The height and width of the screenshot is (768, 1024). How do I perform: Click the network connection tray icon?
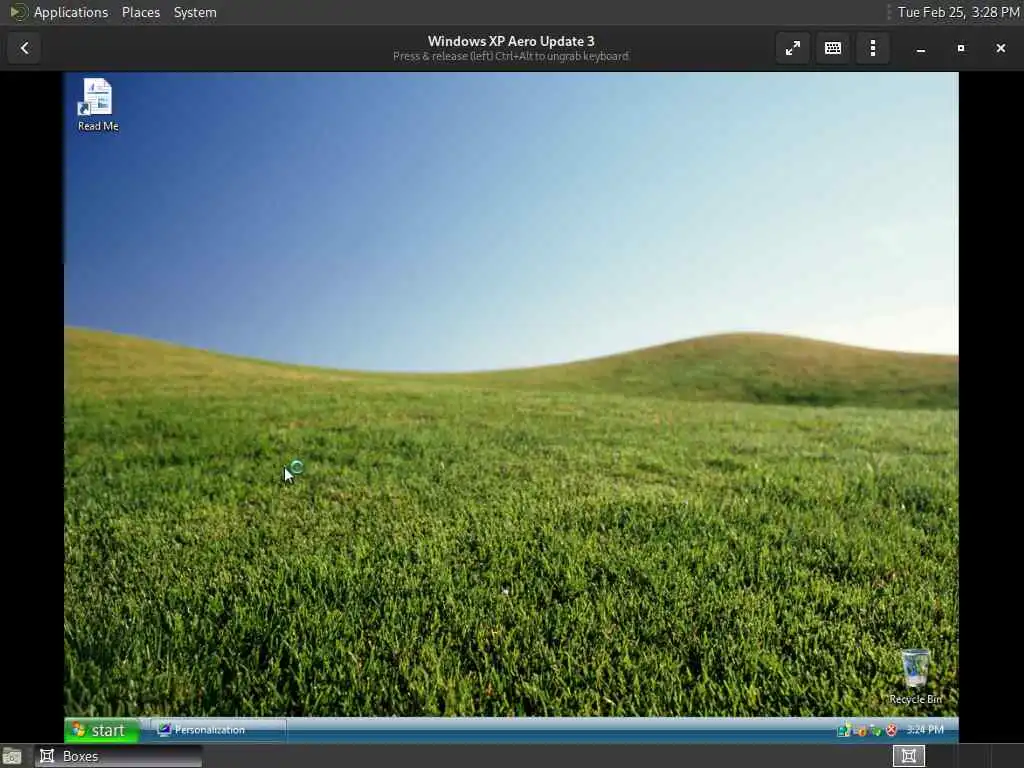844,729
